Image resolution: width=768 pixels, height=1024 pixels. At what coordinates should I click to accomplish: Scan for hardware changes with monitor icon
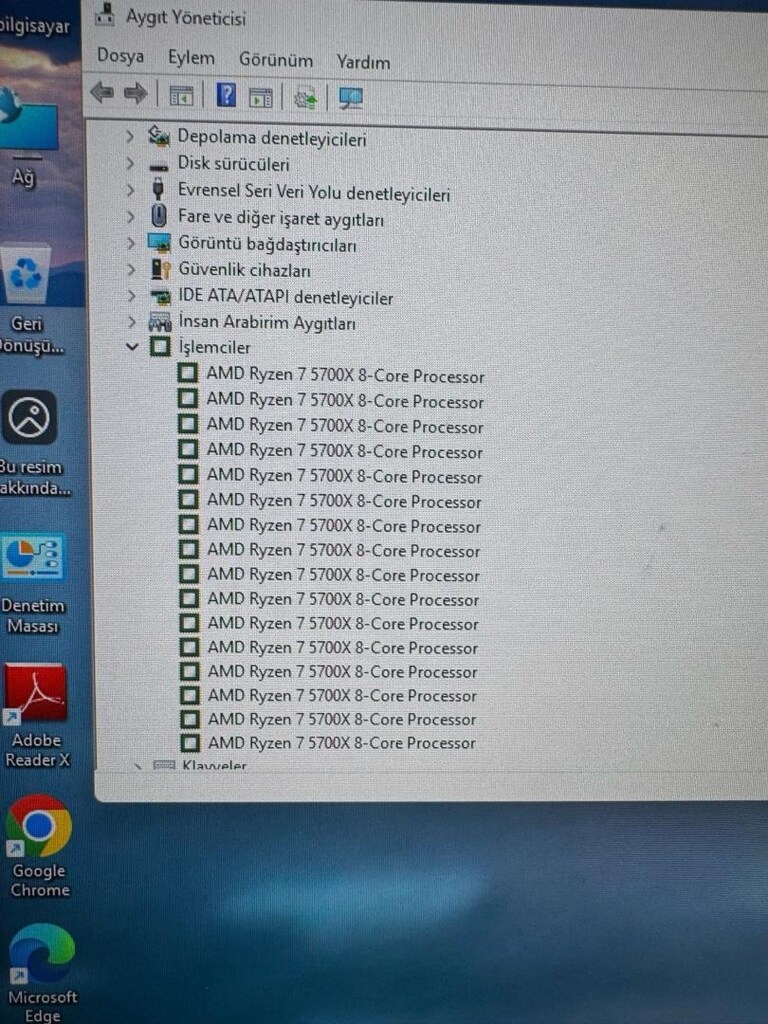click(351, 99)
